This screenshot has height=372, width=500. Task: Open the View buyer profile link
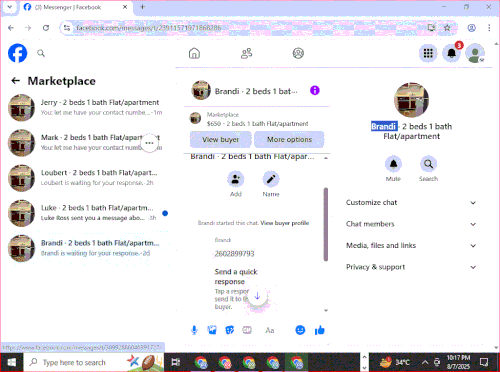tap(285, 223)
